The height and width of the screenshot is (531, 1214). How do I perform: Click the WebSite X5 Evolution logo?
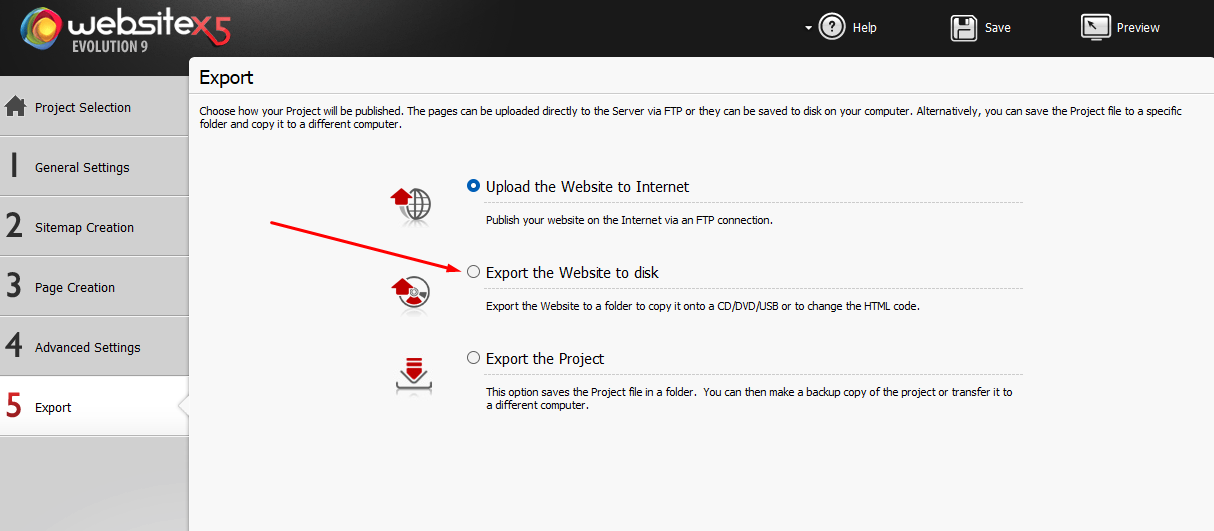[125, 28]
